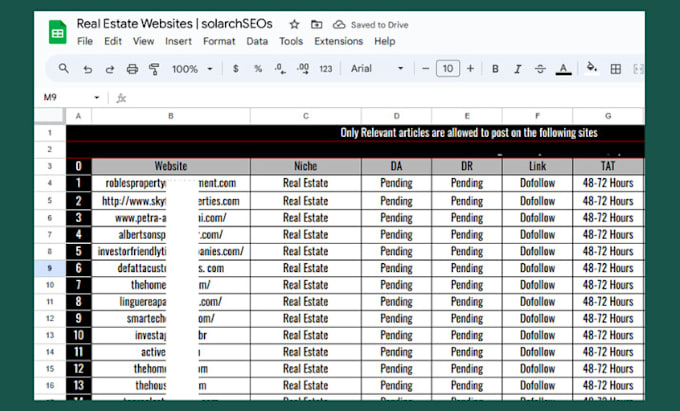The width and height of the screenshot is (680, 411).
Task: Rename the document title Real Estate Websites
Action: coord(174,24)
